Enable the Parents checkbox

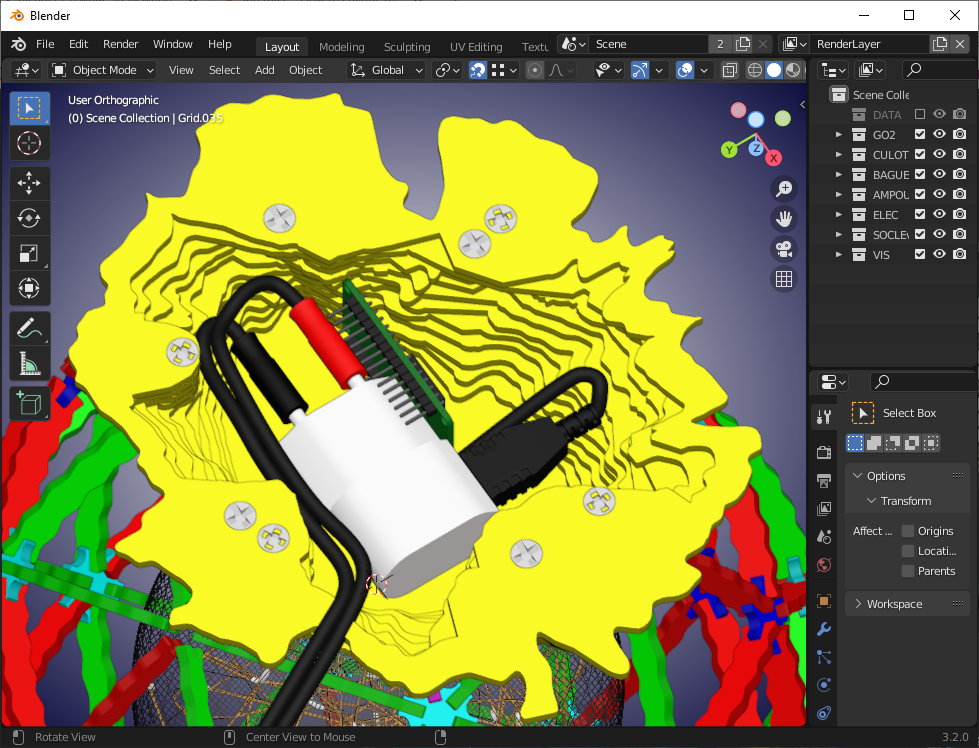pyautogui.click(x=908, y=571)
